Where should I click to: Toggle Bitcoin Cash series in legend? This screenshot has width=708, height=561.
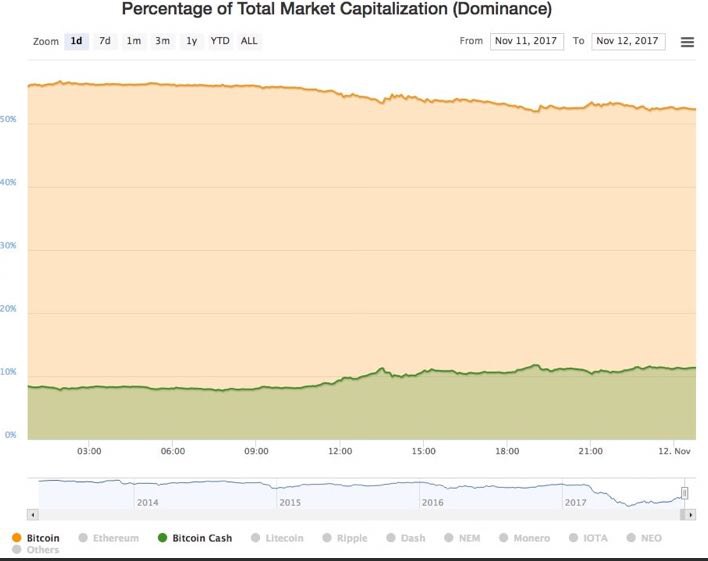click(195, 538)
